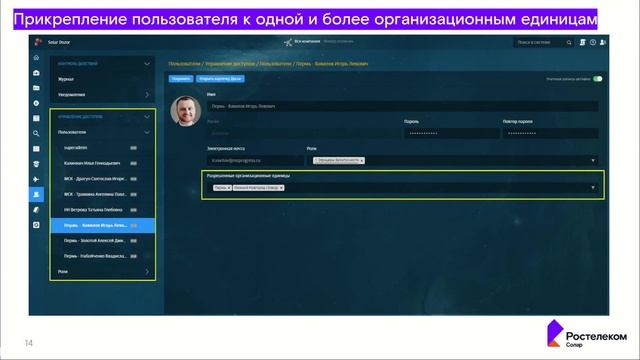This screenshot has width=640, height=360.
Task: Click the Solar Dozor logo
Action: pos(38,42)
